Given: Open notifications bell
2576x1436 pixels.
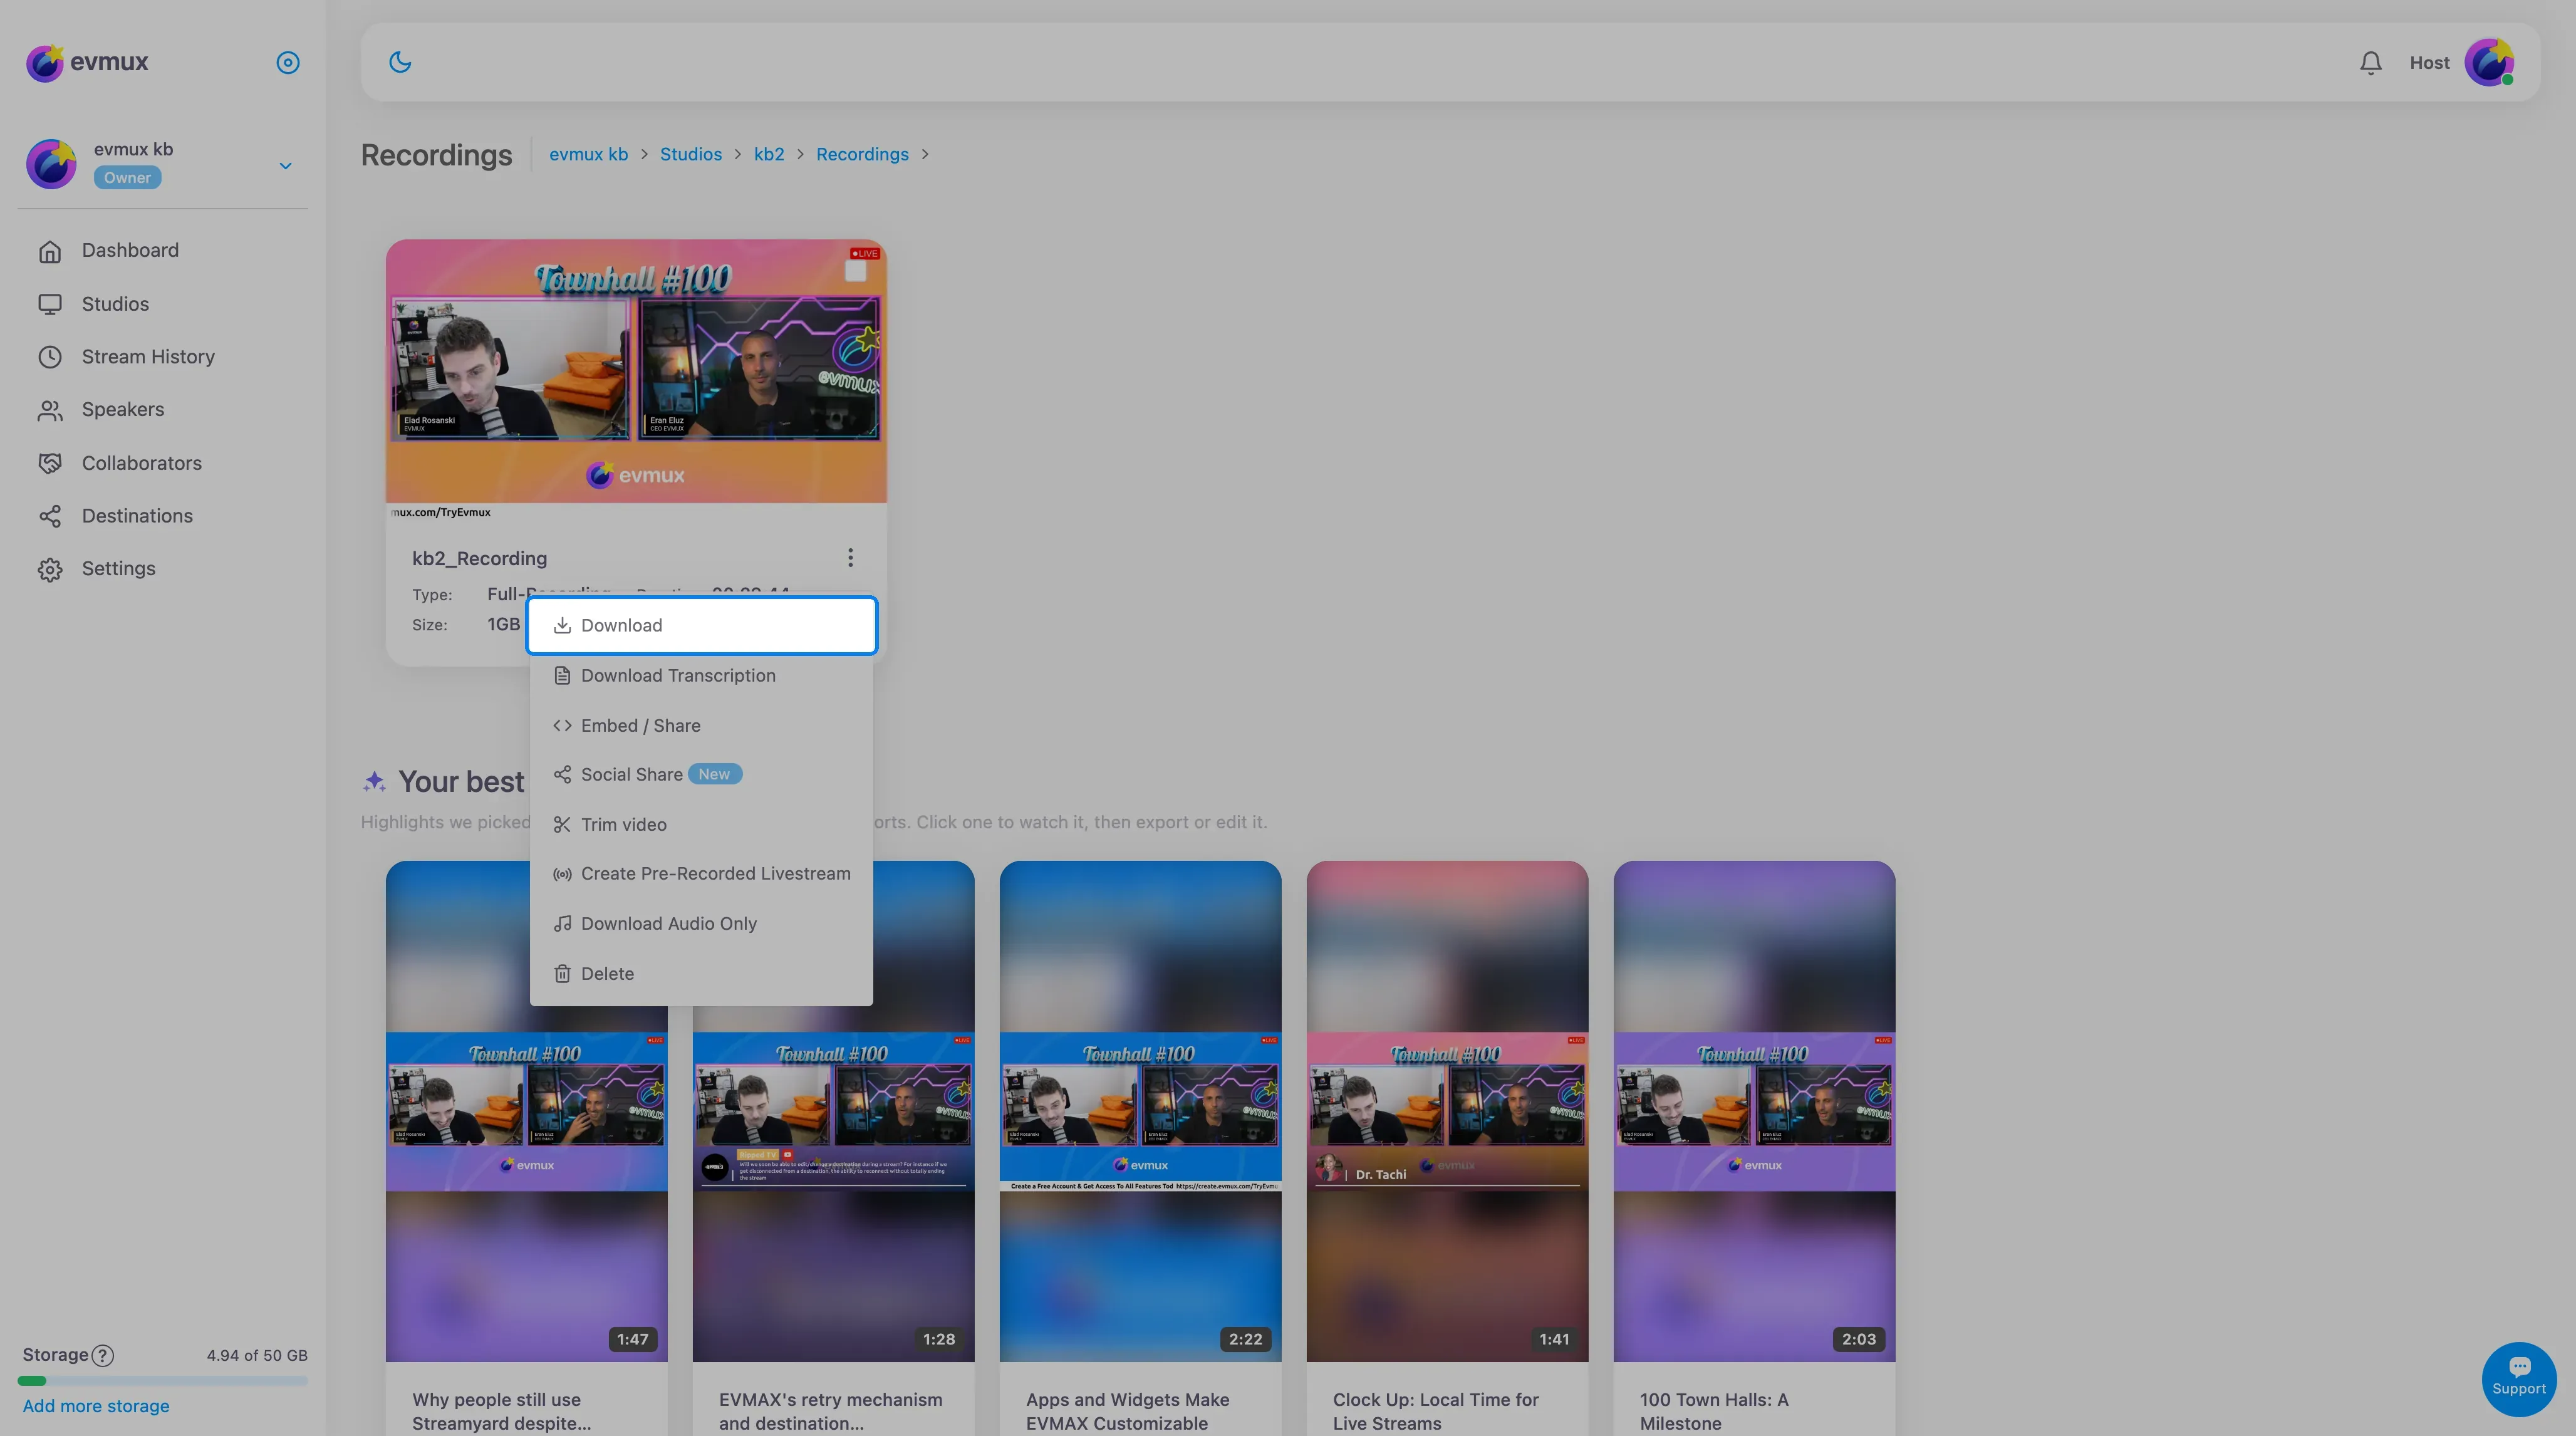Looking at the screenshot, I should click(2370, 63).
